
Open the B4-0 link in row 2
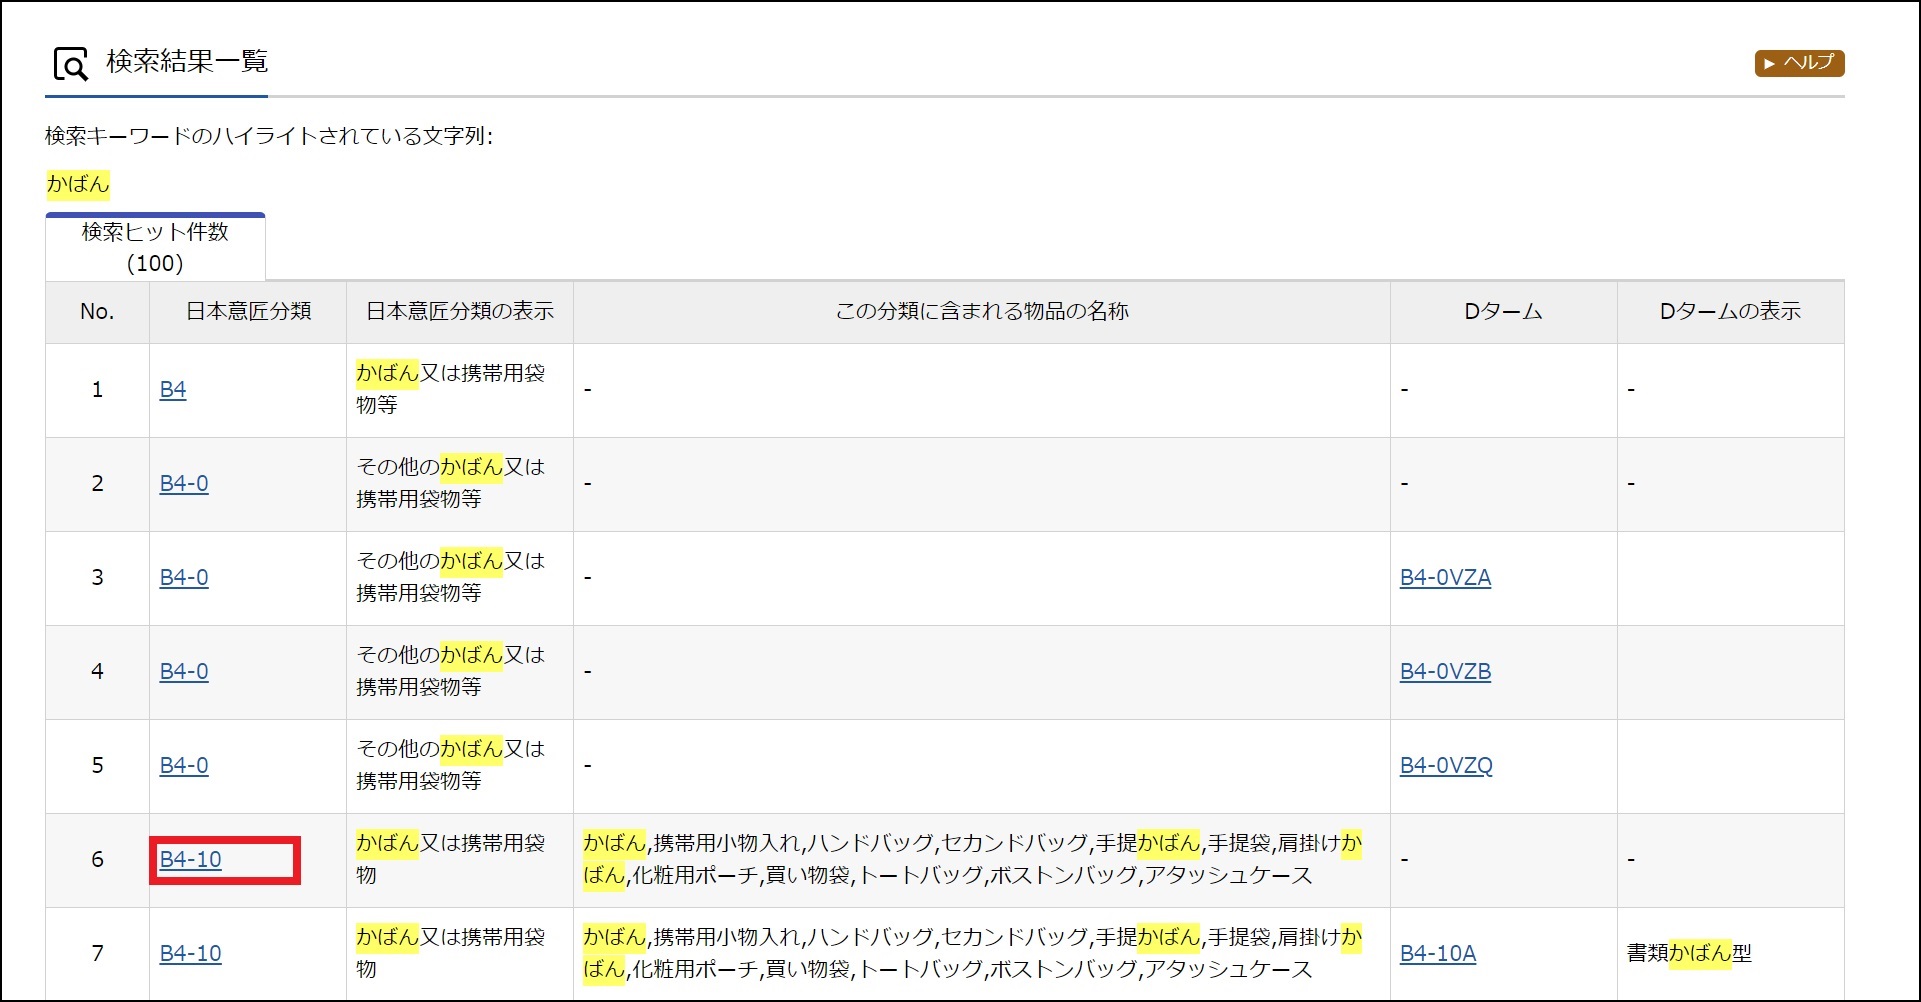[184, 484]
